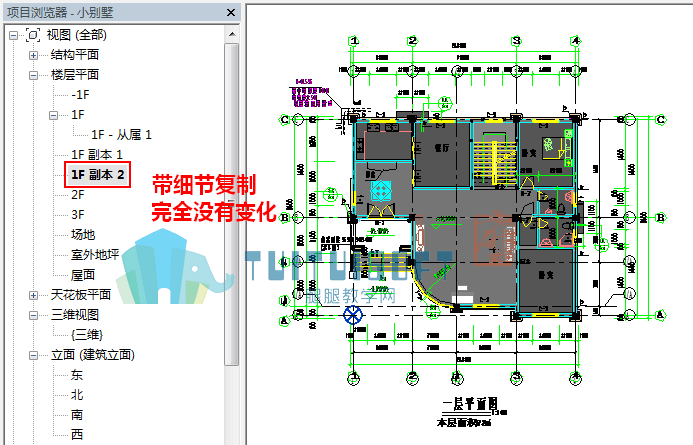This screenshot has height=445, width=693.
Task: Collapse the 1F view node
Action: point(53,115)
